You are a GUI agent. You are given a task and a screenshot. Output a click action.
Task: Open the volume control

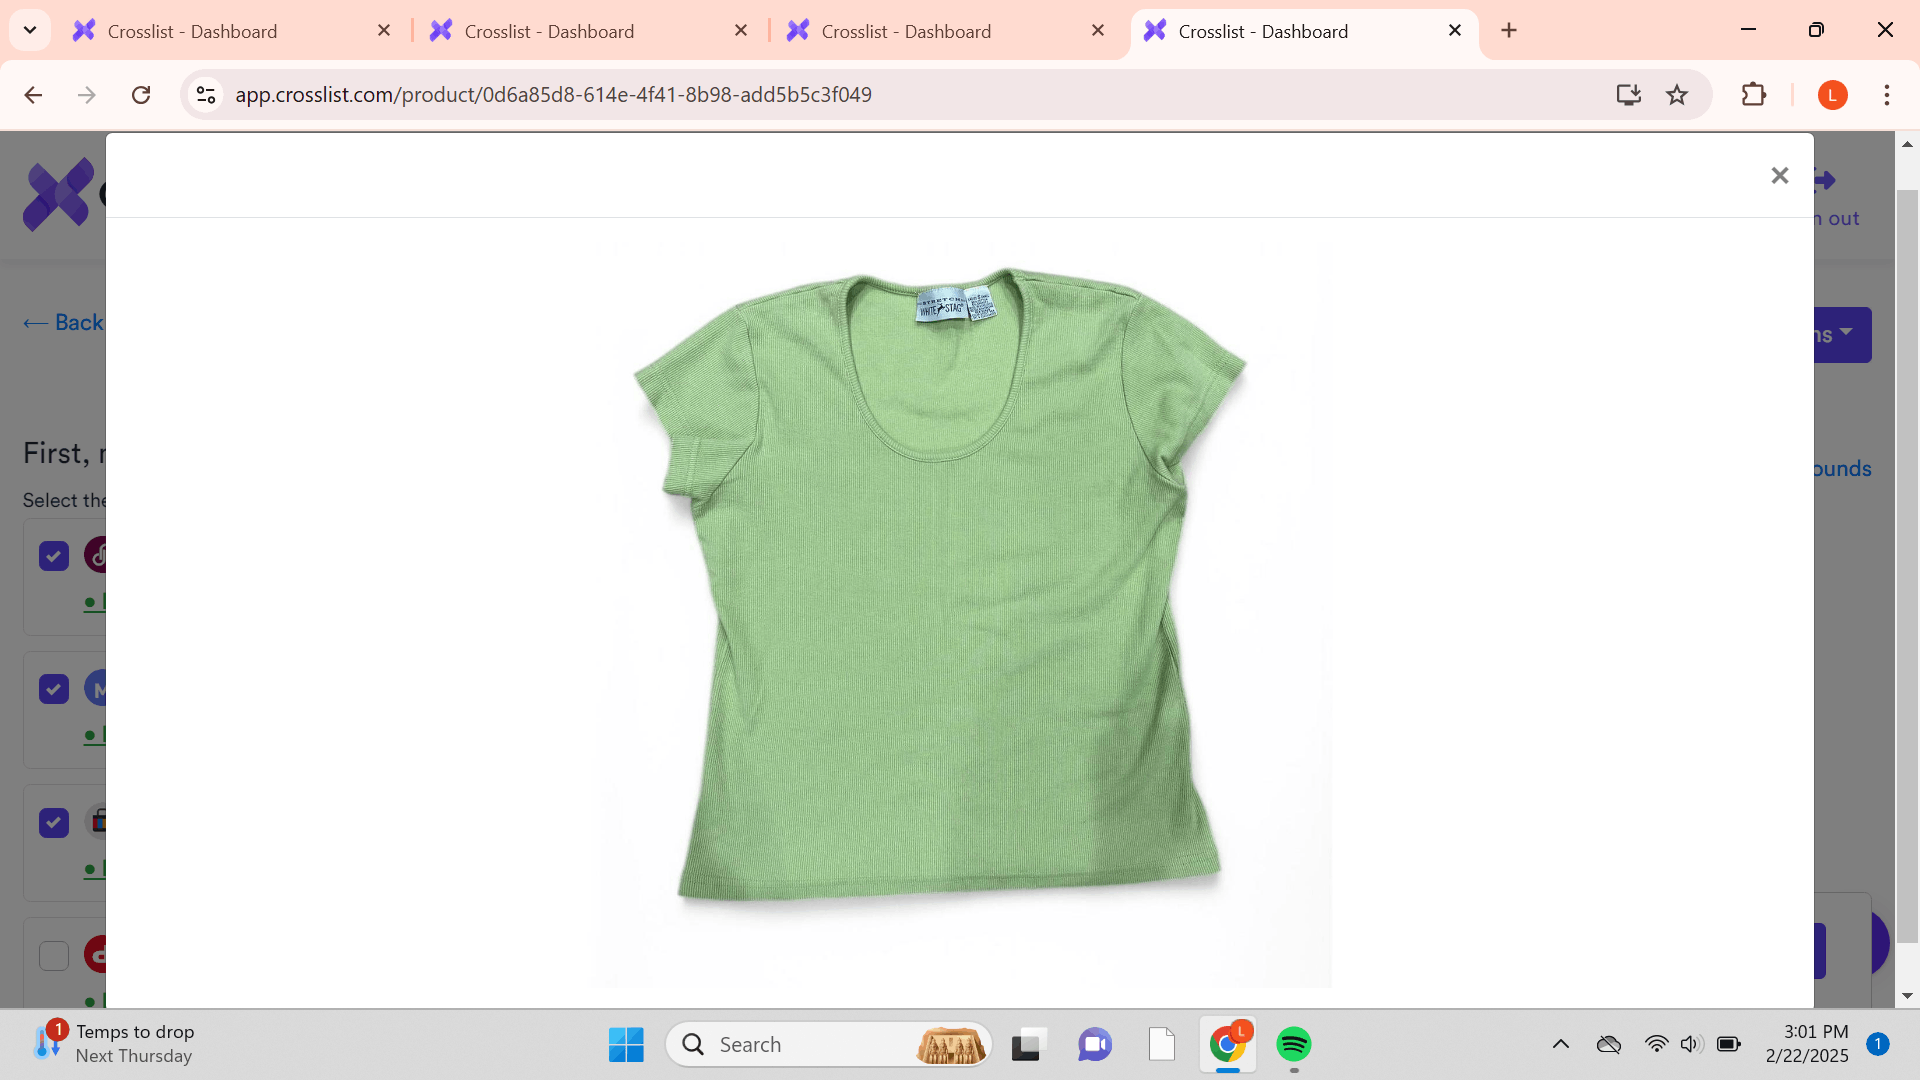coord(1691,1045)
